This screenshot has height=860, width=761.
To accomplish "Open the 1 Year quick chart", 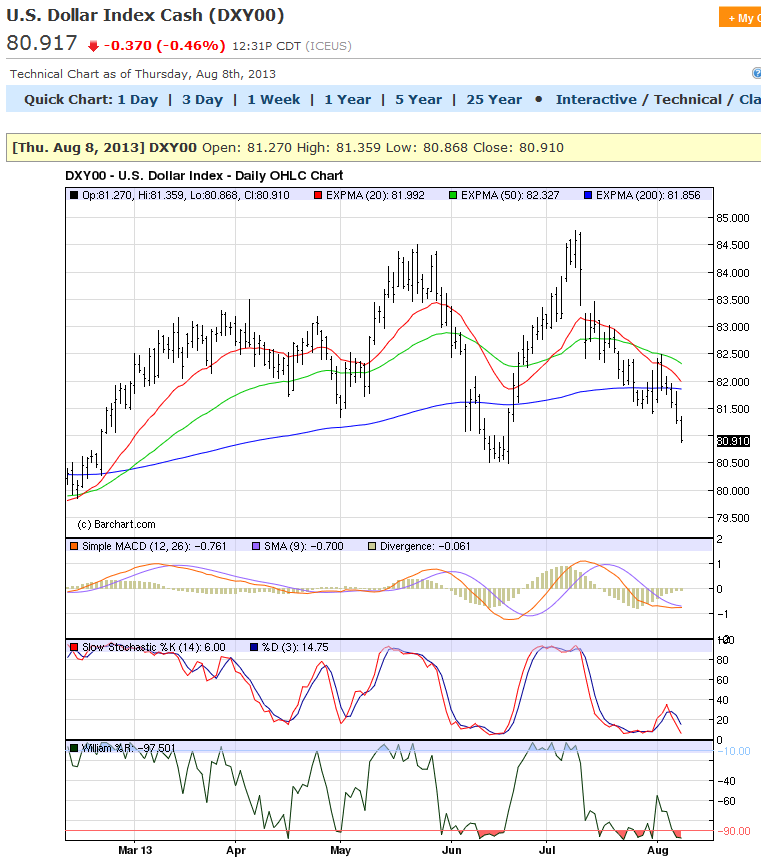I will pos(347,100).
